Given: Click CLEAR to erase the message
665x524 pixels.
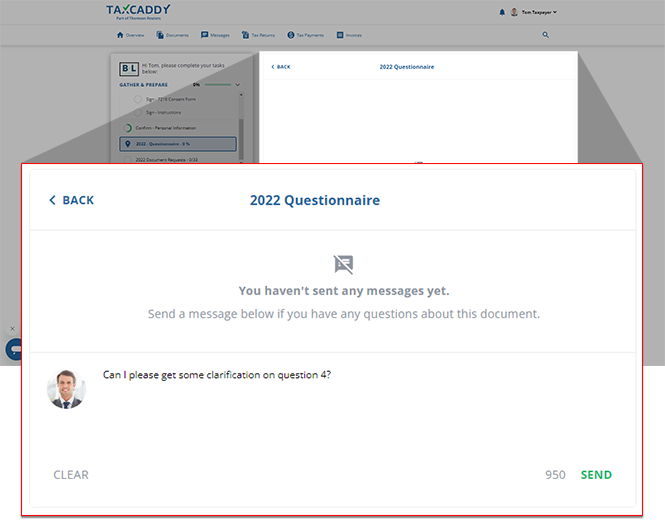Looking at the screenshot, I should coord(71,475).
